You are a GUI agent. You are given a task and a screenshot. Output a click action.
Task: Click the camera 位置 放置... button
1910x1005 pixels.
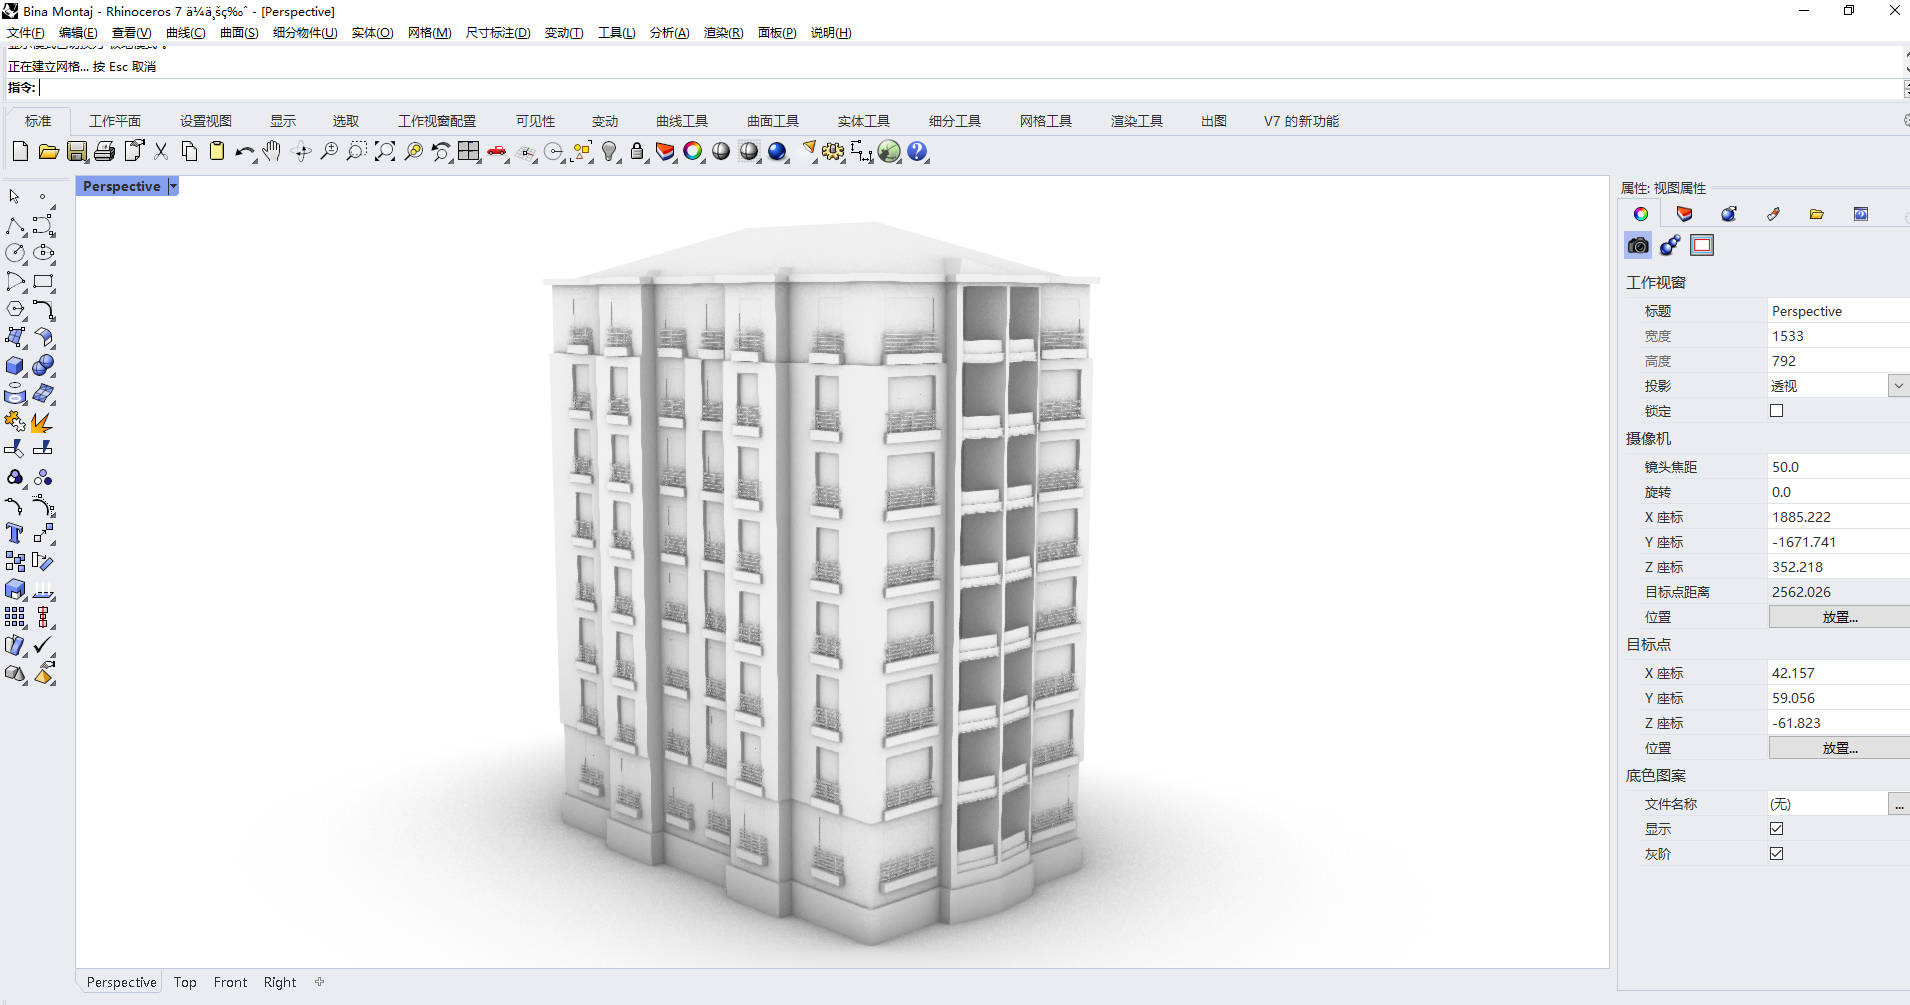1839,617
